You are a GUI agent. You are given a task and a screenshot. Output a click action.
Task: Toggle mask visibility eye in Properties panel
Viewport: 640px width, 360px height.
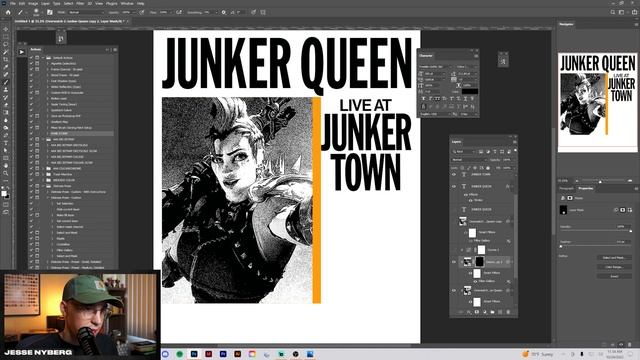pyautogui.click(x=621, y=344)
